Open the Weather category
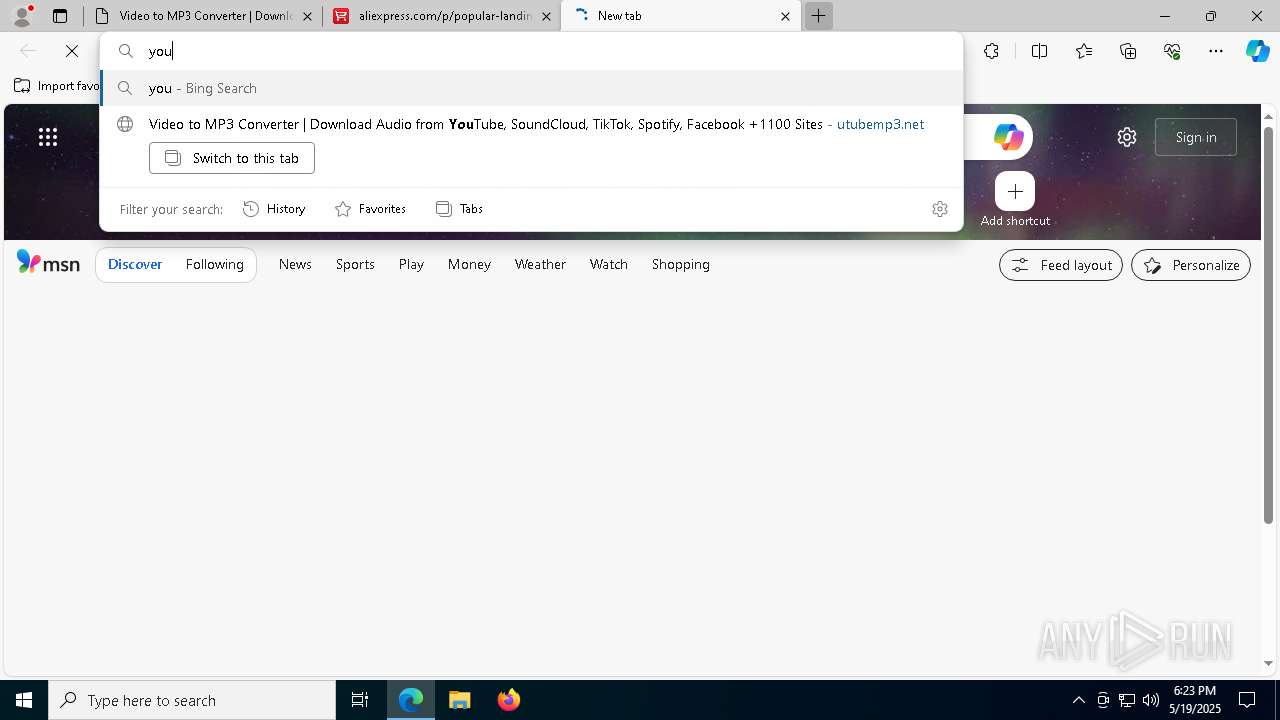Image resolution: width=1280 pixels, height=720 pixels. [540, 265]
